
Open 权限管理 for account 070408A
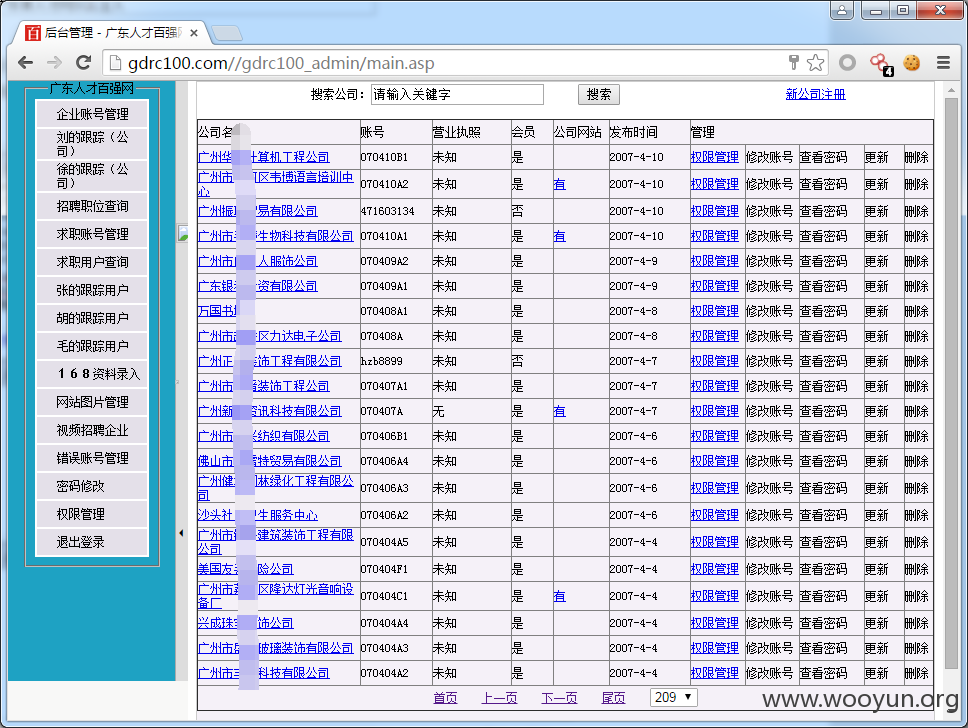714,337
